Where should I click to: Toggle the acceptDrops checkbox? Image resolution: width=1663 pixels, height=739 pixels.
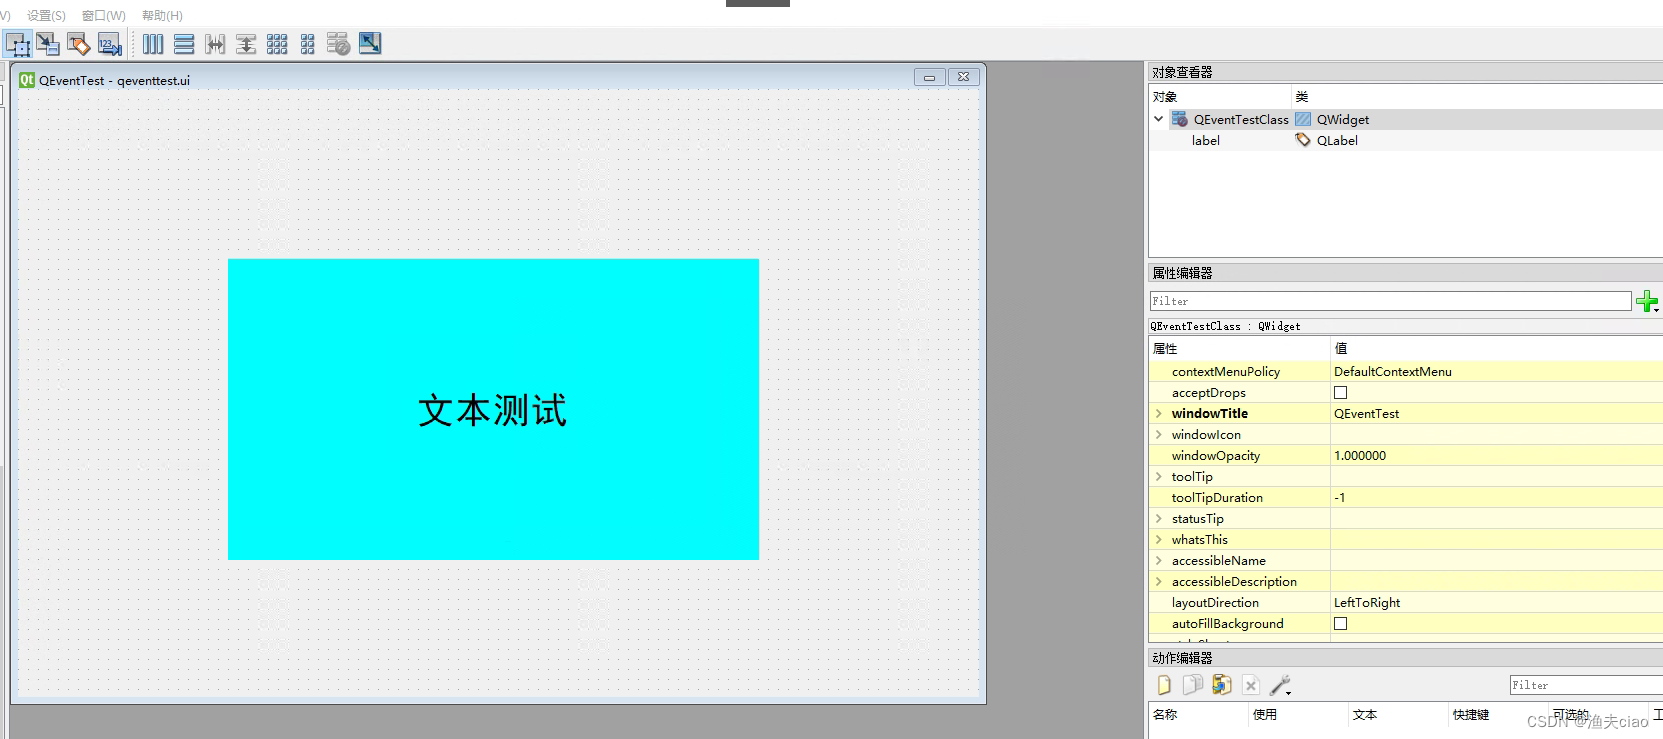1340,393
